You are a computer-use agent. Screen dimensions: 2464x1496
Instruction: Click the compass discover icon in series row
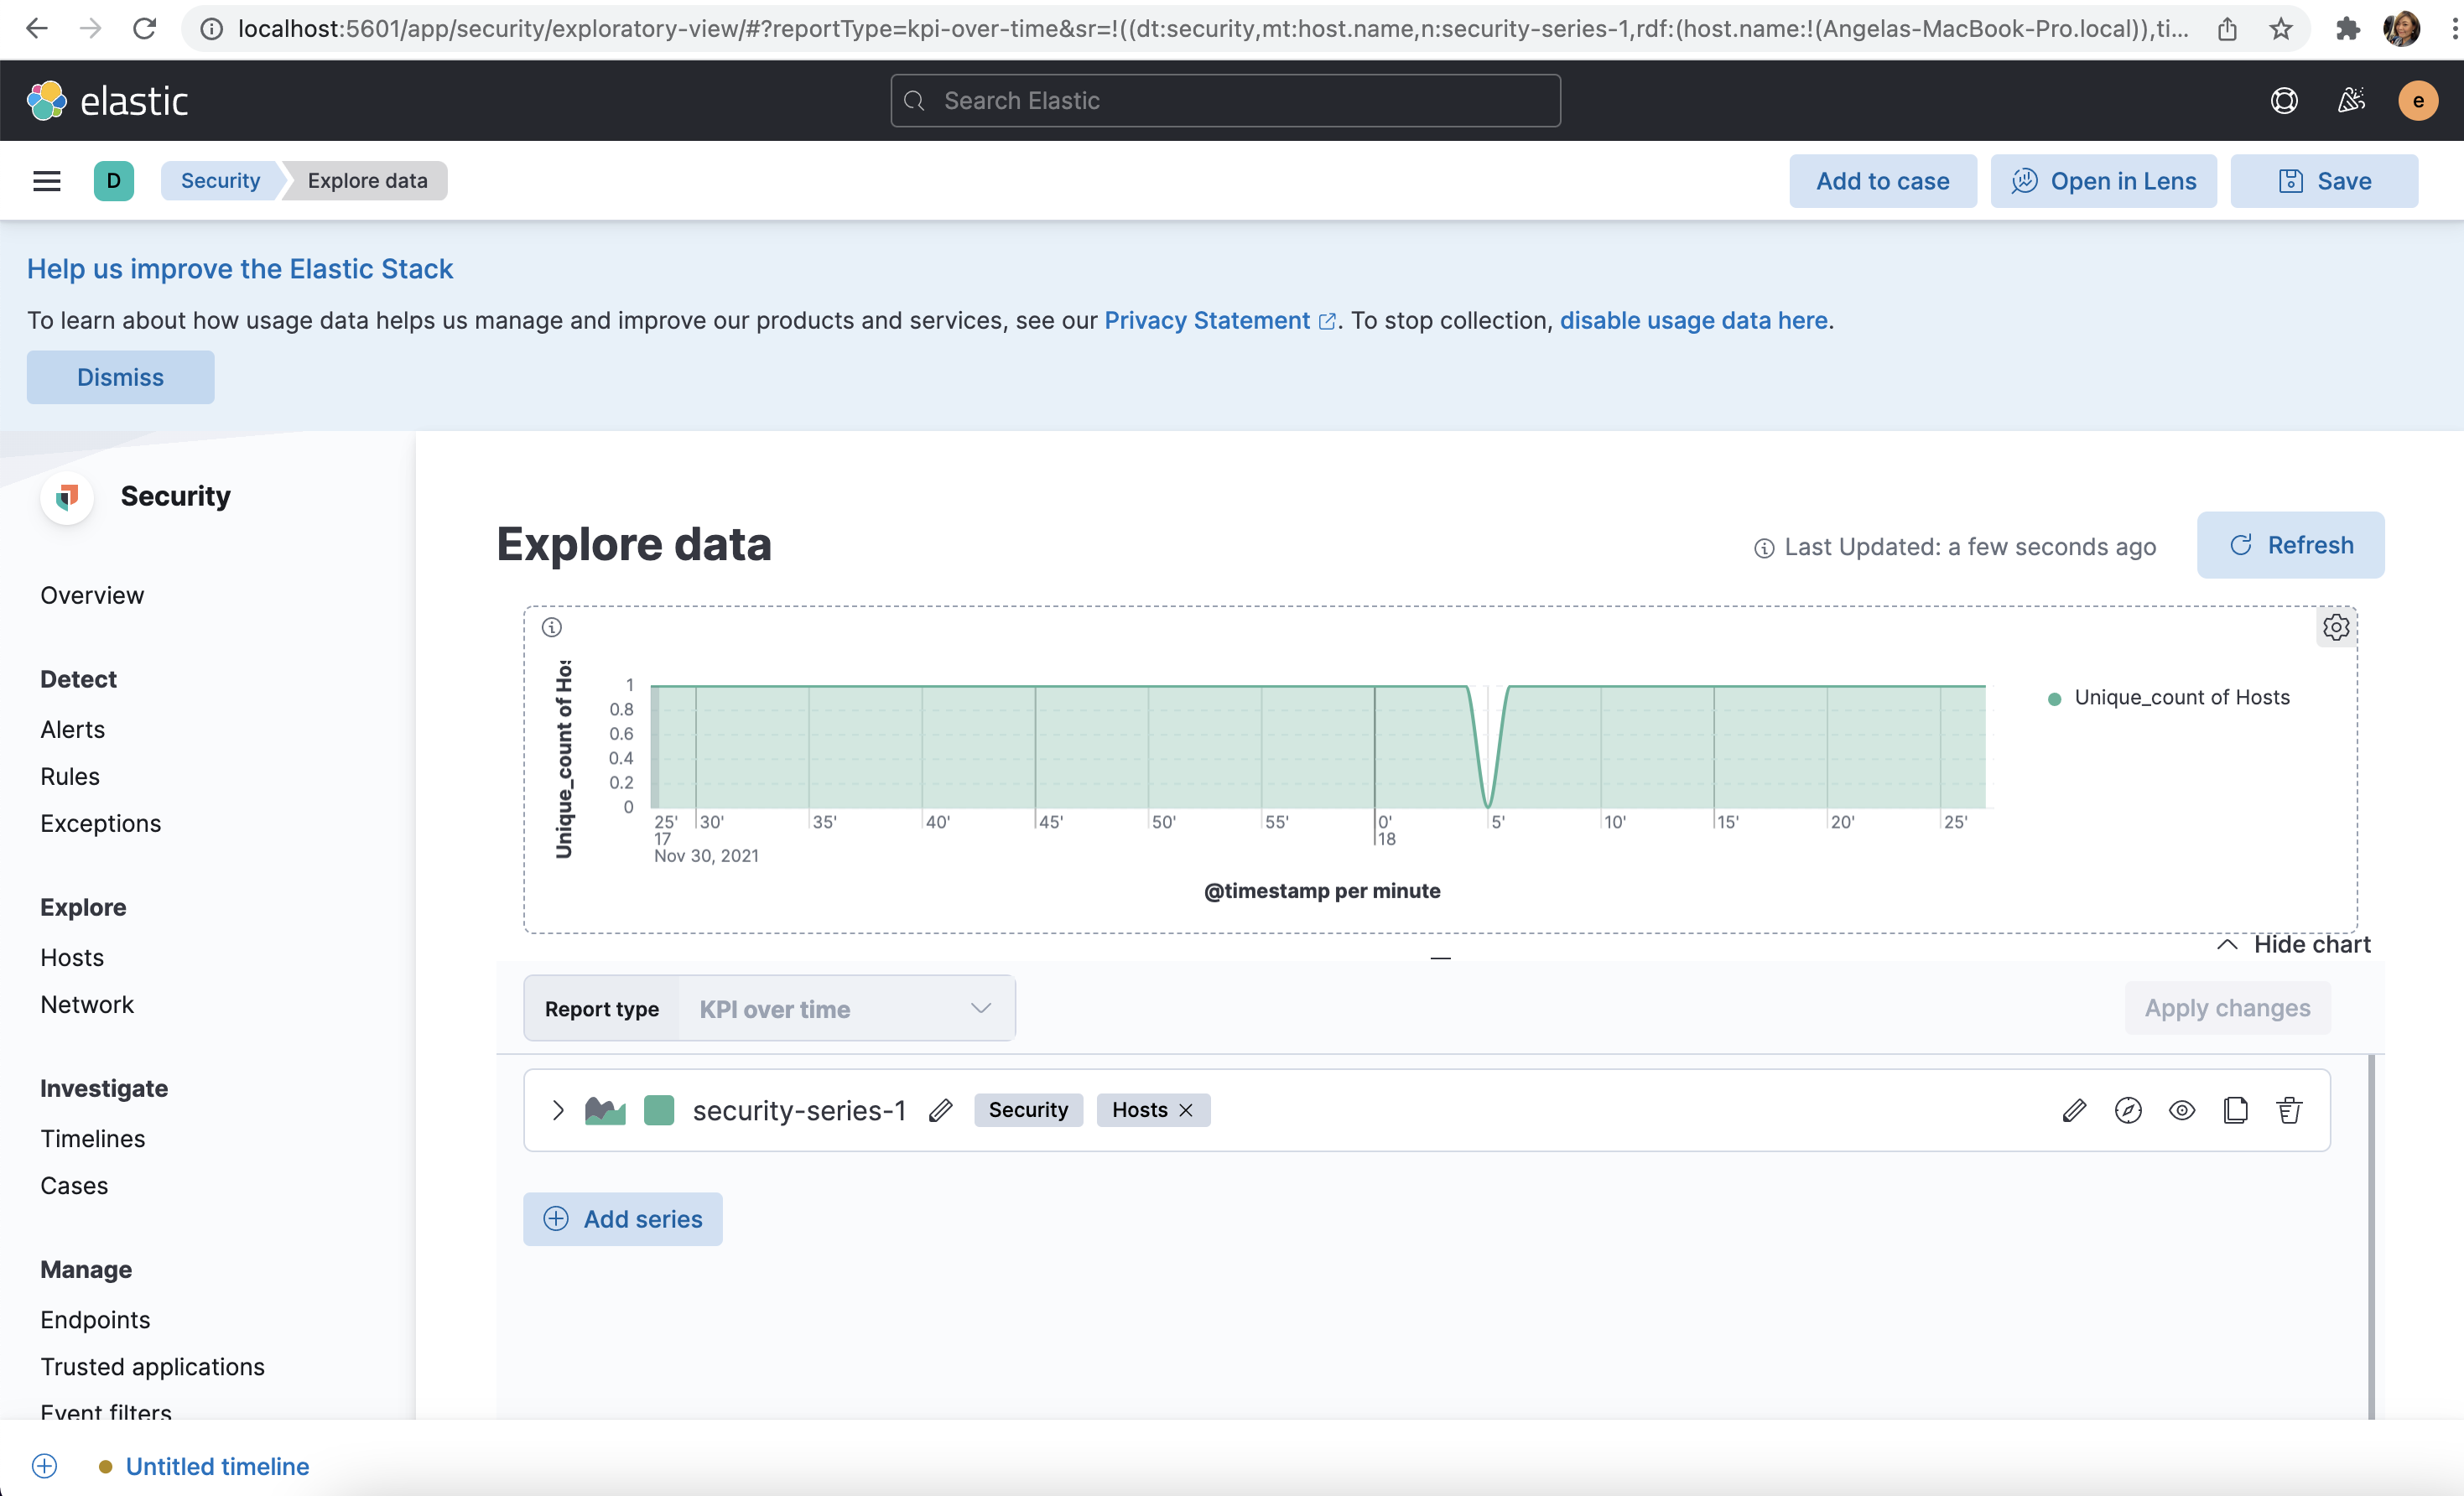2128,1110
